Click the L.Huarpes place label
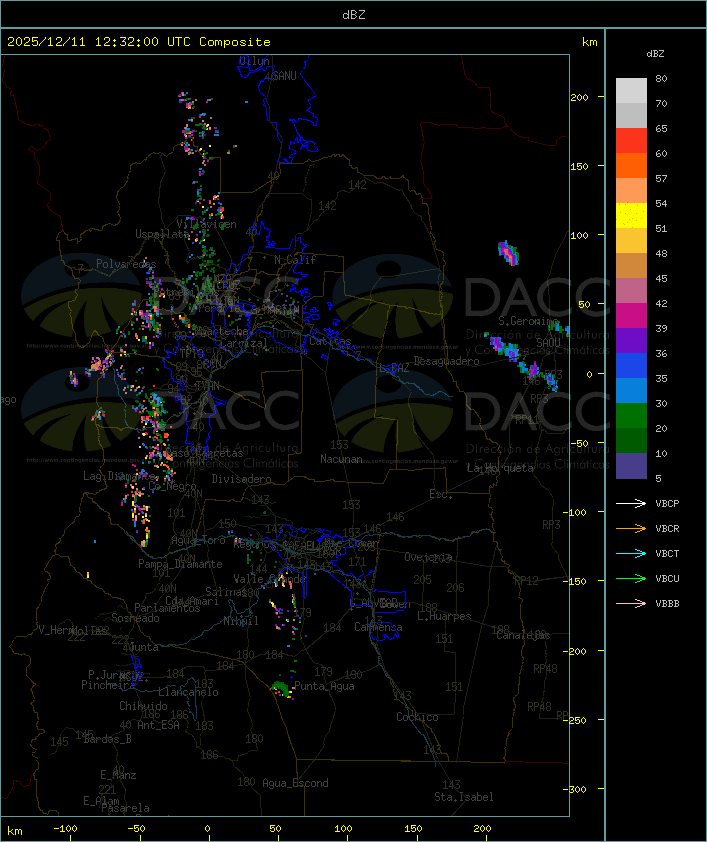The image size is (707, 842). coord(444,616)
